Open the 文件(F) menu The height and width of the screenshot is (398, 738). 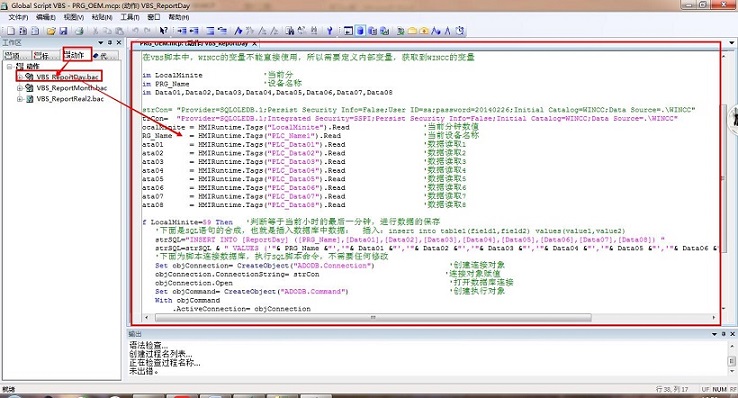(x=18, y=17)
